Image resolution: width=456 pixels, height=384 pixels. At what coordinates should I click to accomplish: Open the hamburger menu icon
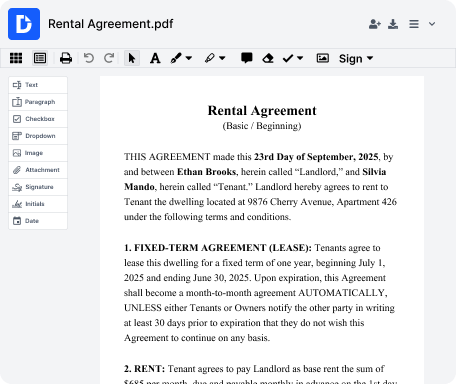coord(414,24)
